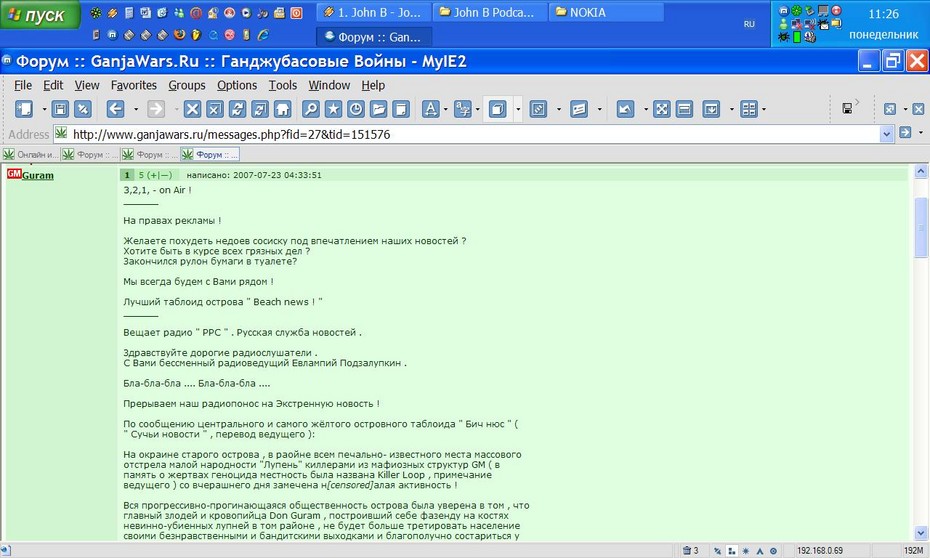Open the Options menu
Viewport: 930px width, 558px height.
click(x=237, y=85)
